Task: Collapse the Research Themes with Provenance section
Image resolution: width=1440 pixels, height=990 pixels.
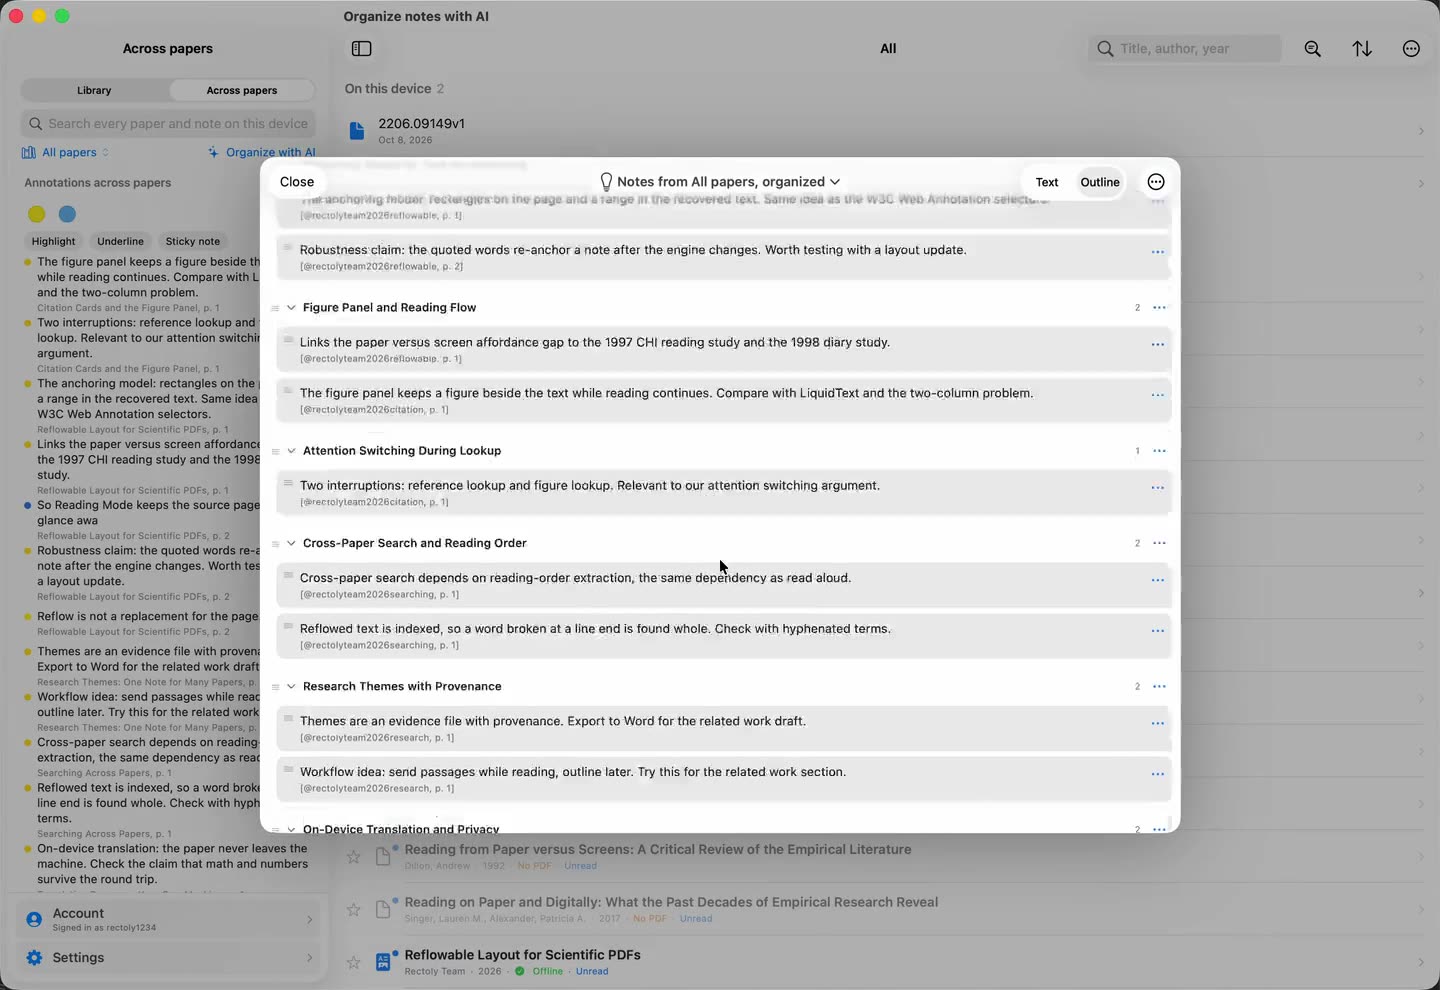Action: [x=291, y=687]
